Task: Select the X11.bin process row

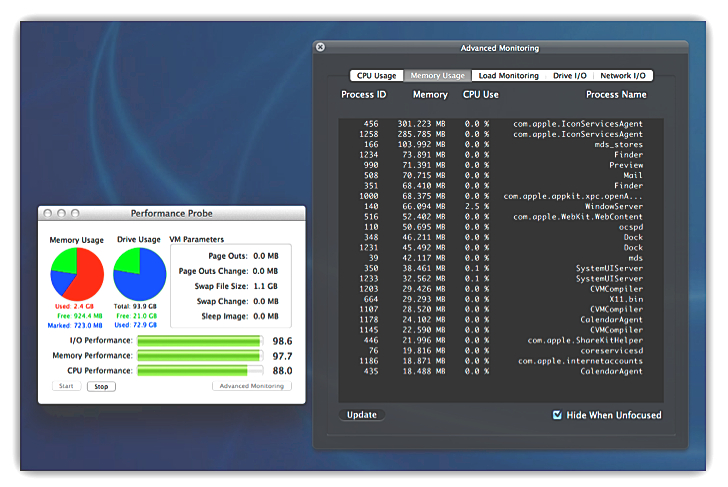Action: pos(501,299)
